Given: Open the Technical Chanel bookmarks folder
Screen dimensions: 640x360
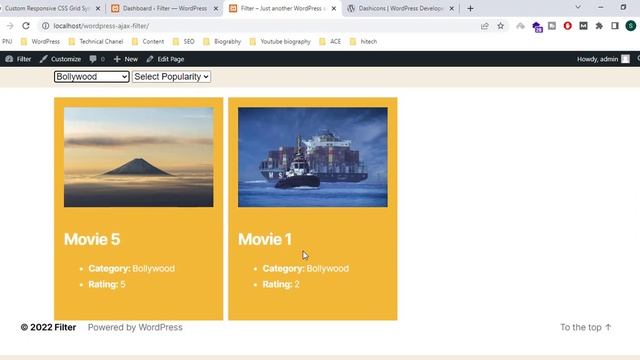Looking at the screenshot, I should pos(96,42).
